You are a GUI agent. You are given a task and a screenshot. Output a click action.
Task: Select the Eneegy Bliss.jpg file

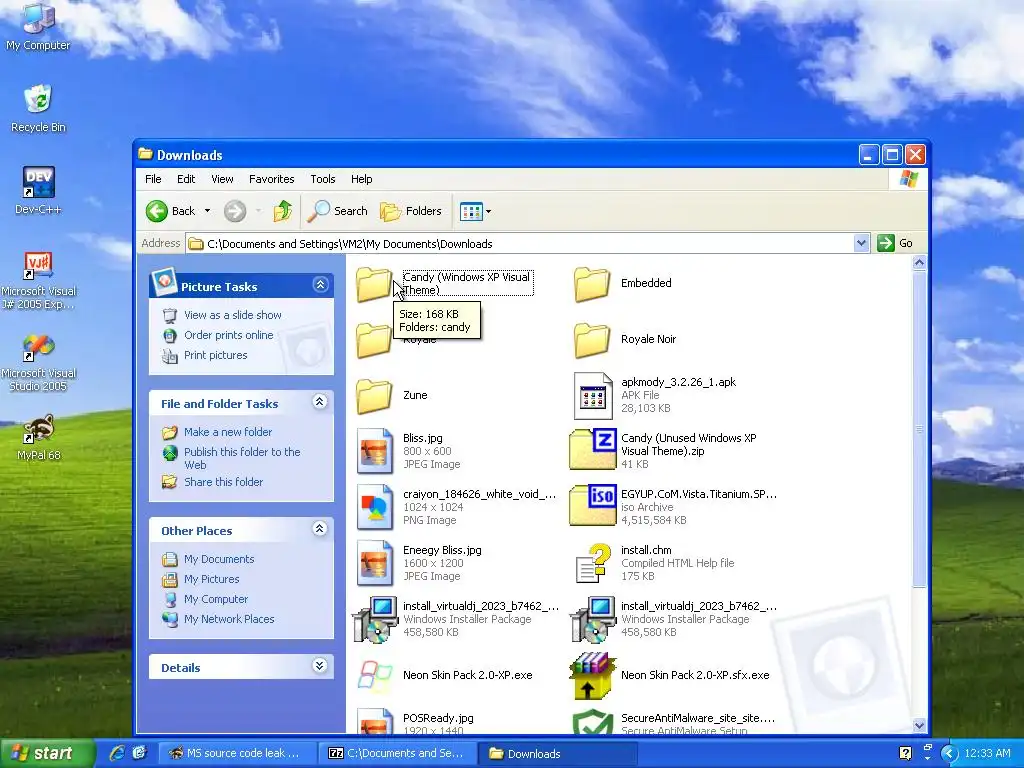click(x=419, y=563)
